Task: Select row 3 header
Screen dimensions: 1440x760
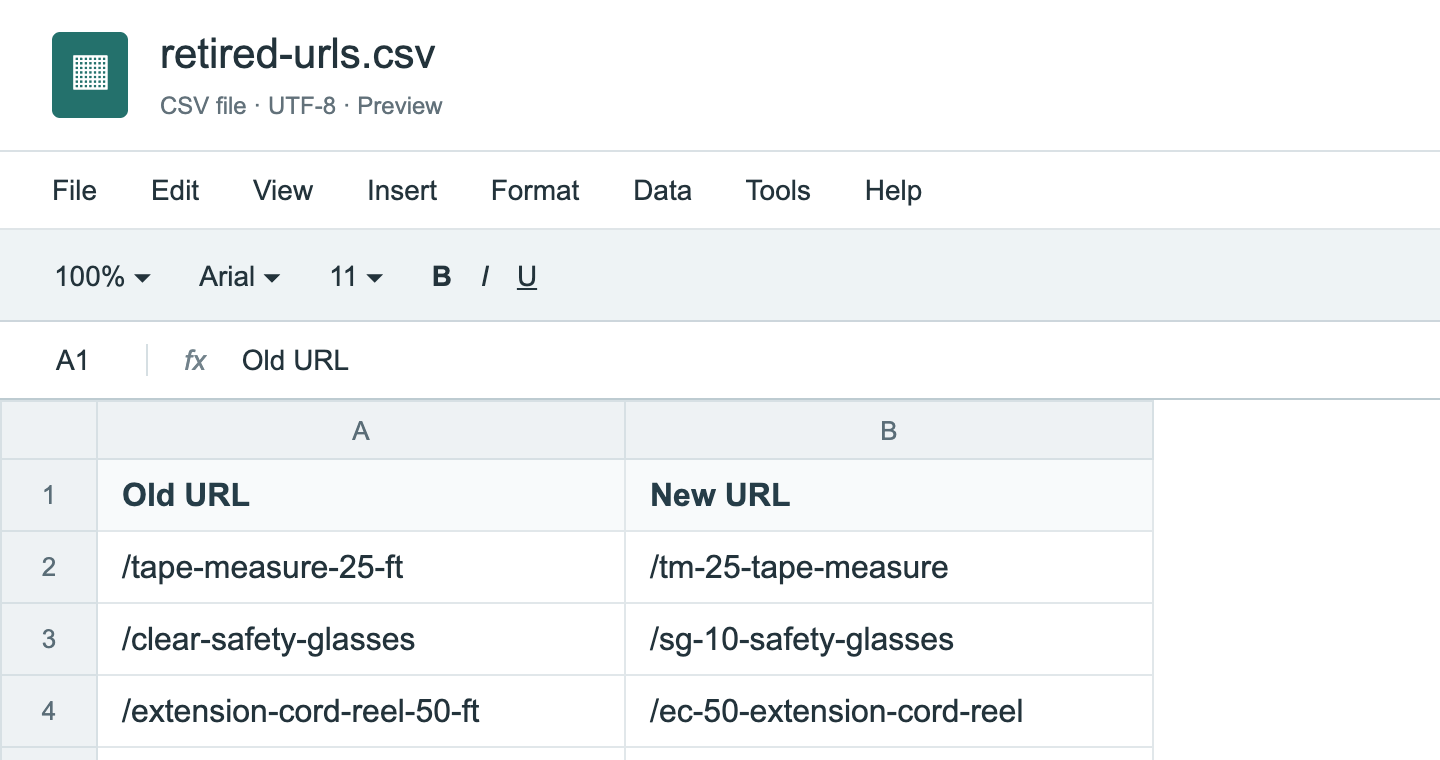Action: click(x=49, y=639)
